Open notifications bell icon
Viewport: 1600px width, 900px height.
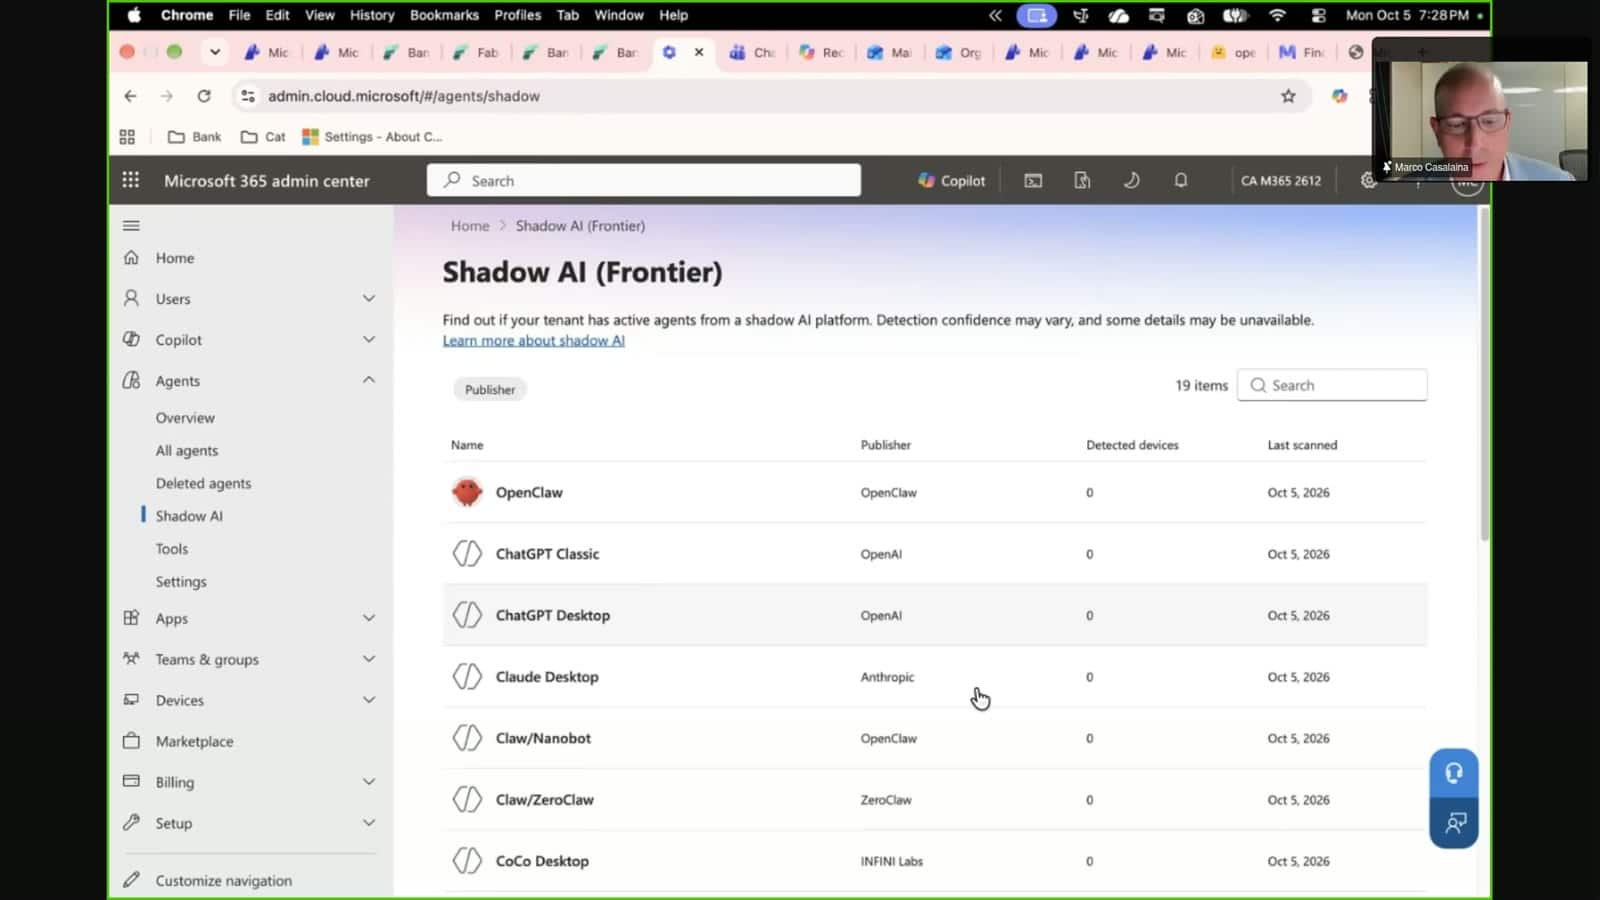1181,180
